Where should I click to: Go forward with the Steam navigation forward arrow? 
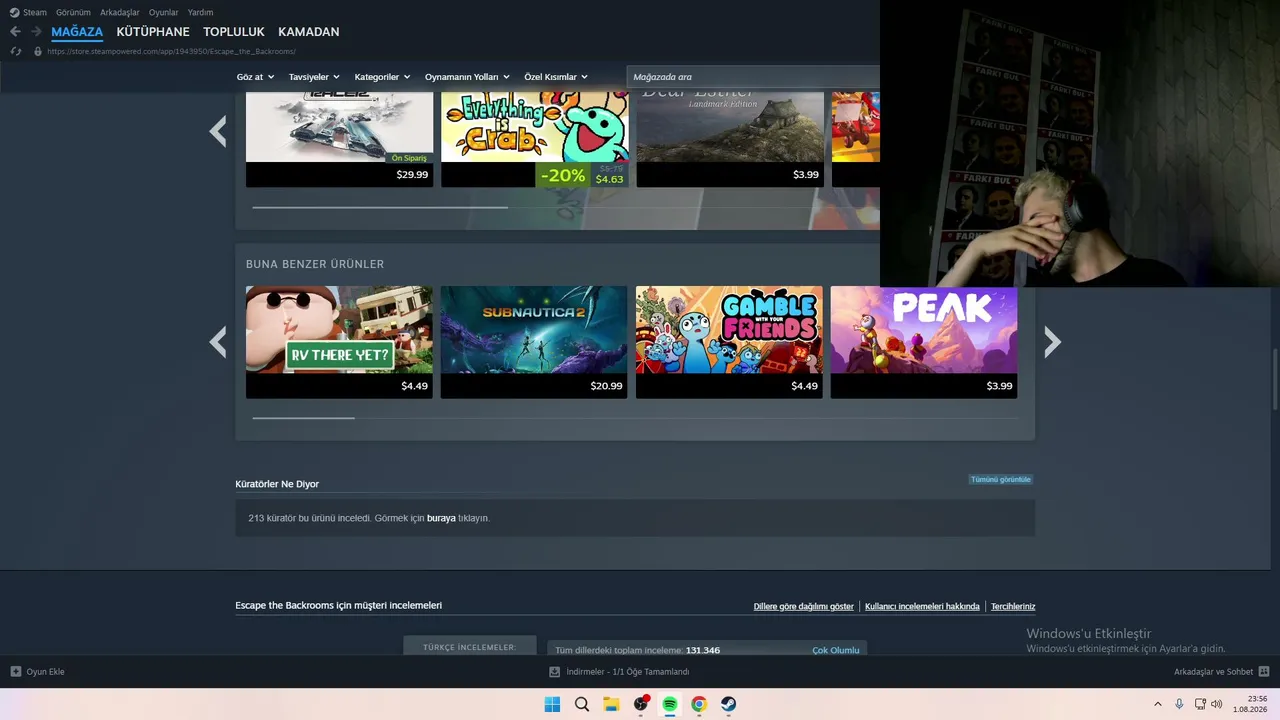pos(36,32)
